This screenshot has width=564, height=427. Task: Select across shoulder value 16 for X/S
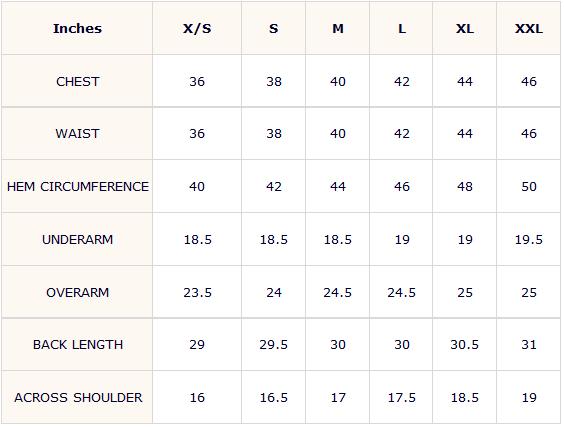pos(197,398)
